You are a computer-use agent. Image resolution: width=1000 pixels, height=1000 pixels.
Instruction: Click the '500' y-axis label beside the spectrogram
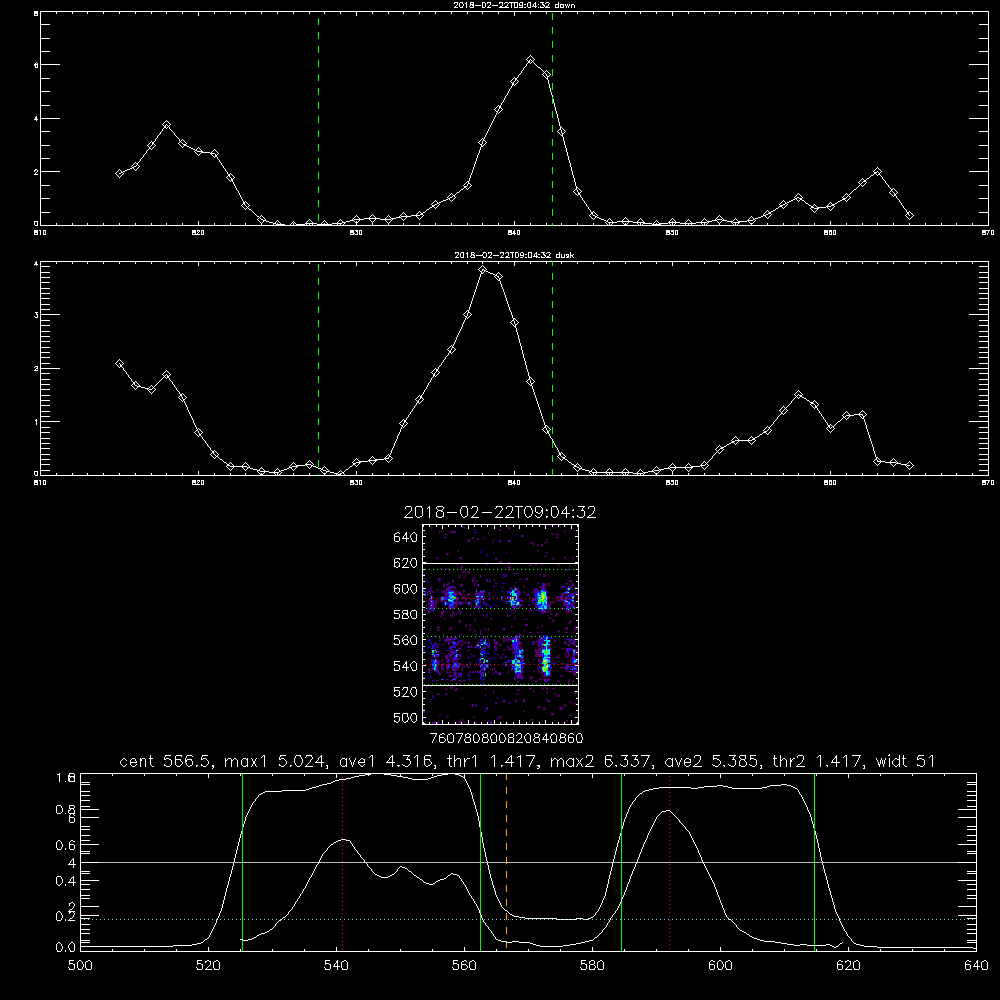[406, 718]
